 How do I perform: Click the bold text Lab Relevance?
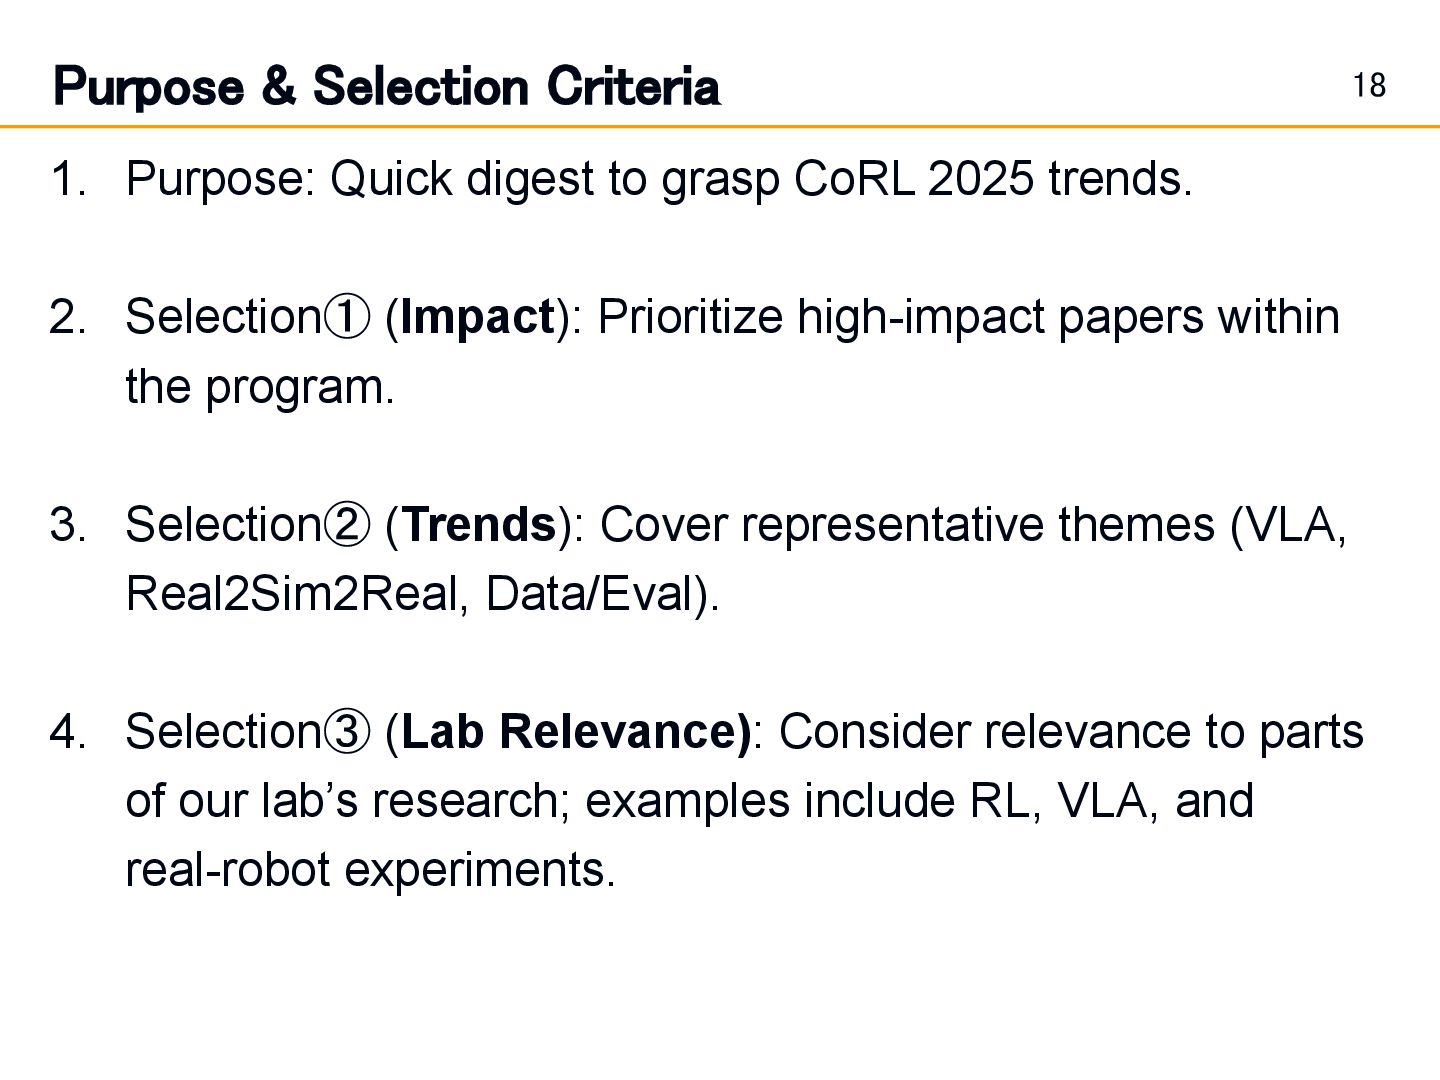tap(575, 732)
